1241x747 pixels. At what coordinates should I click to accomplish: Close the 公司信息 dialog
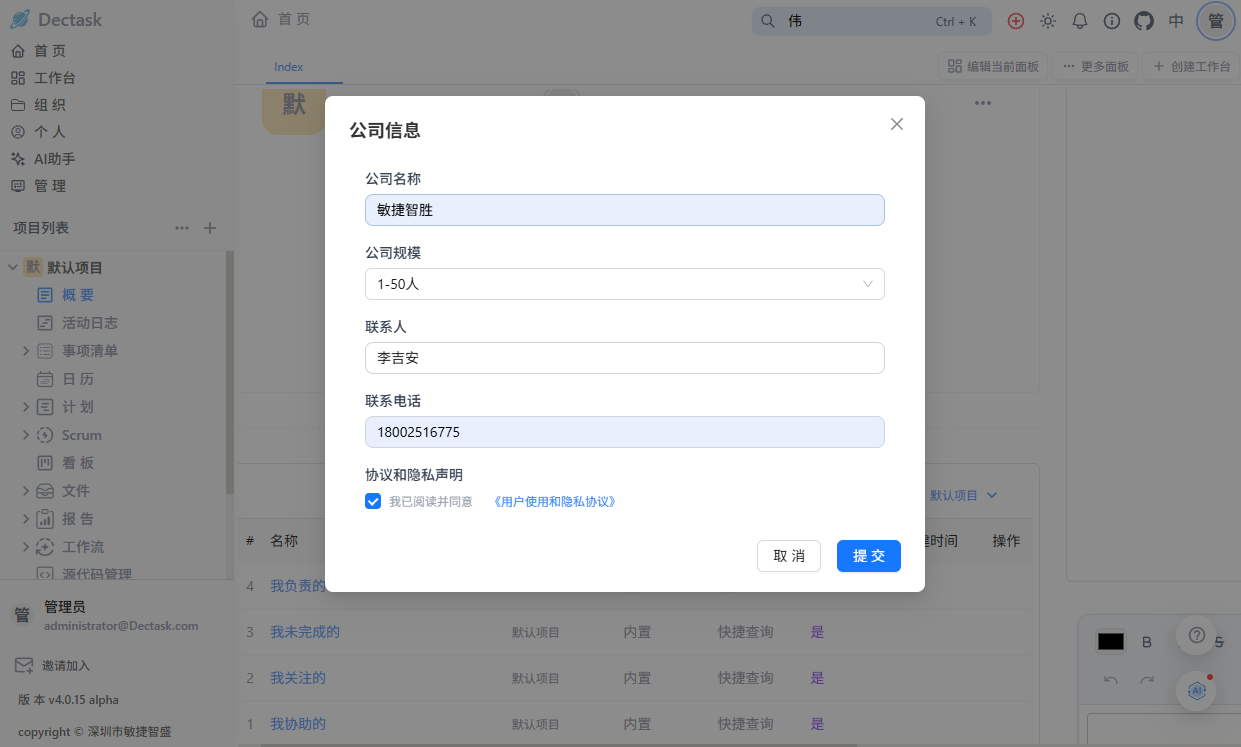click(x=897, y=124)
